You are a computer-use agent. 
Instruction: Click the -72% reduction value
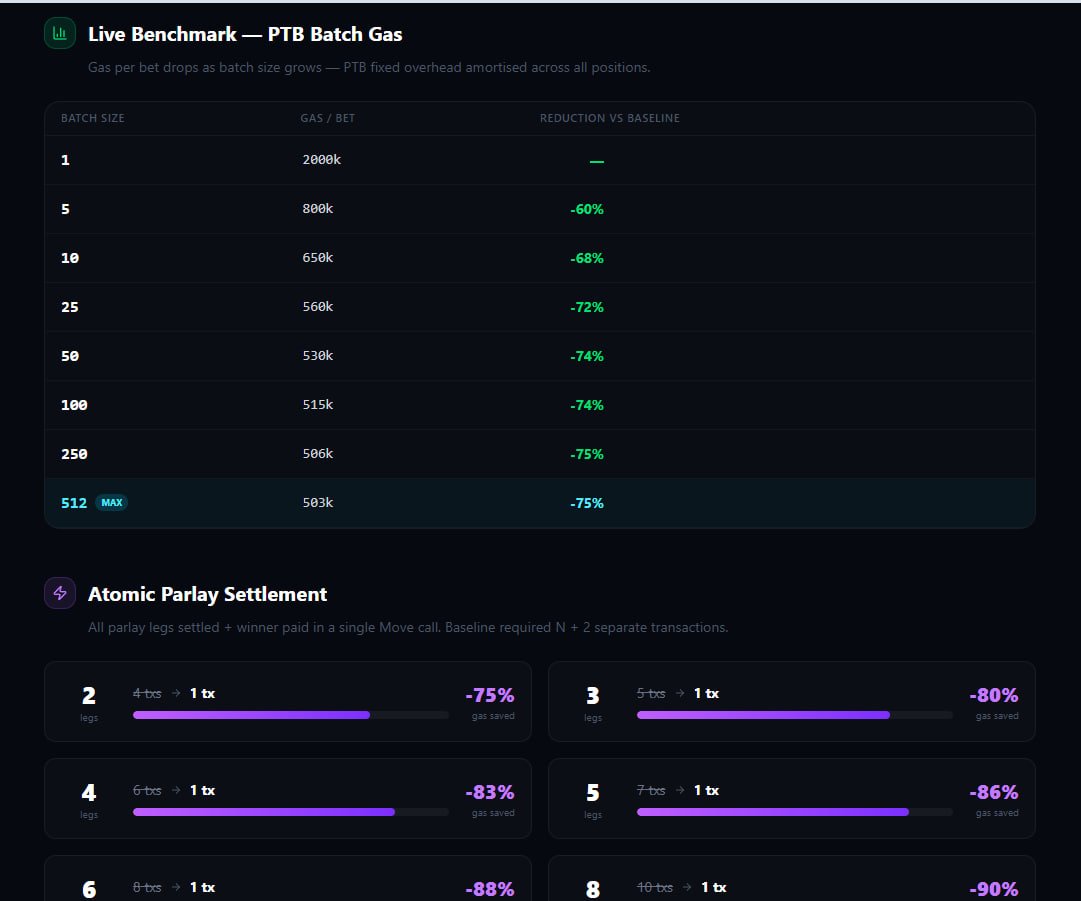[587, 307]
